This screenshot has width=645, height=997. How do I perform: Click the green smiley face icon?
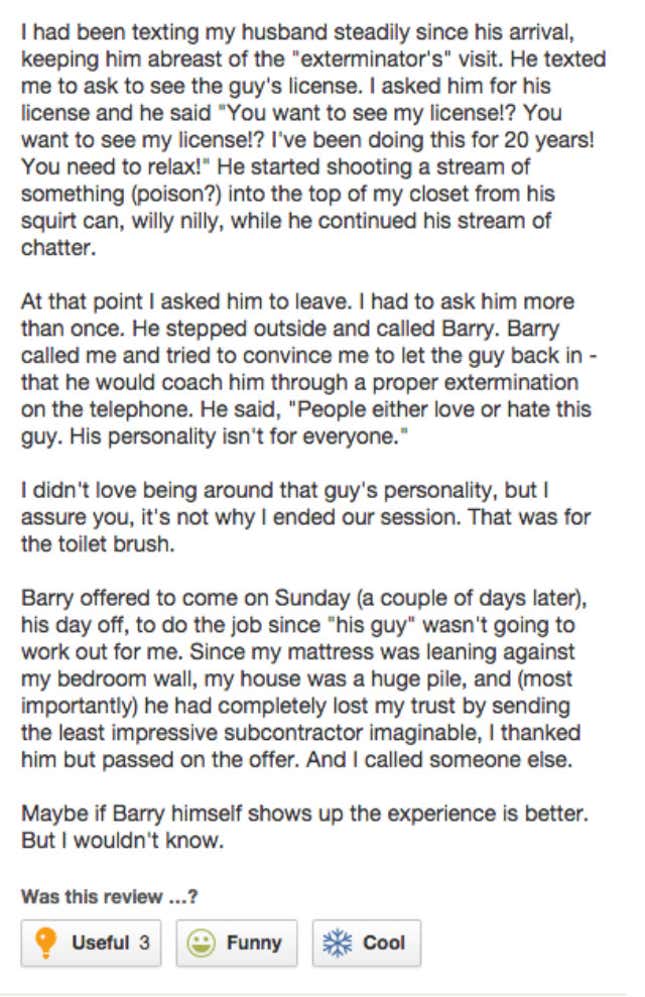[x=200, y=943]
